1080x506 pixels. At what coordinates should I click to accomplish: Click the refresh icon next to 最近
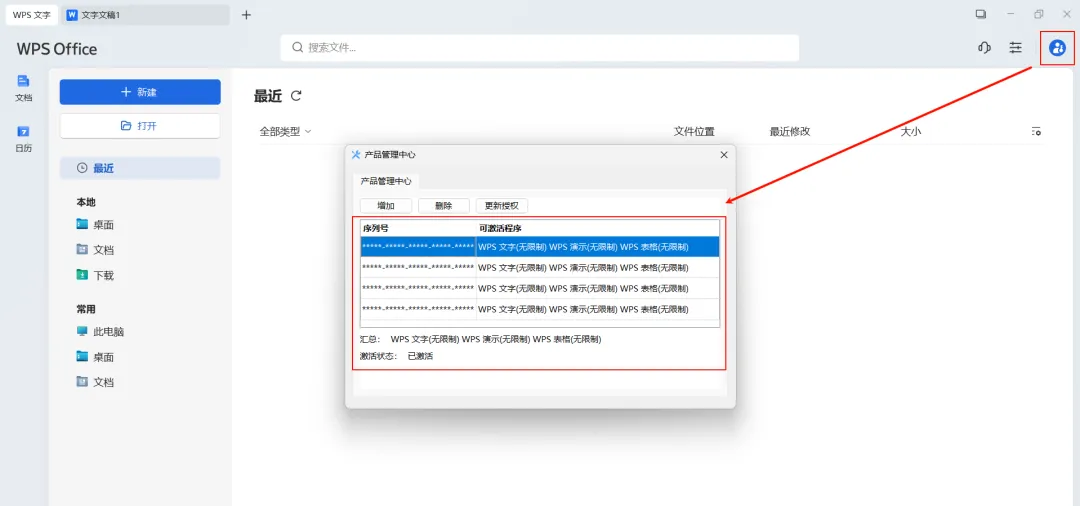point(296,96)
